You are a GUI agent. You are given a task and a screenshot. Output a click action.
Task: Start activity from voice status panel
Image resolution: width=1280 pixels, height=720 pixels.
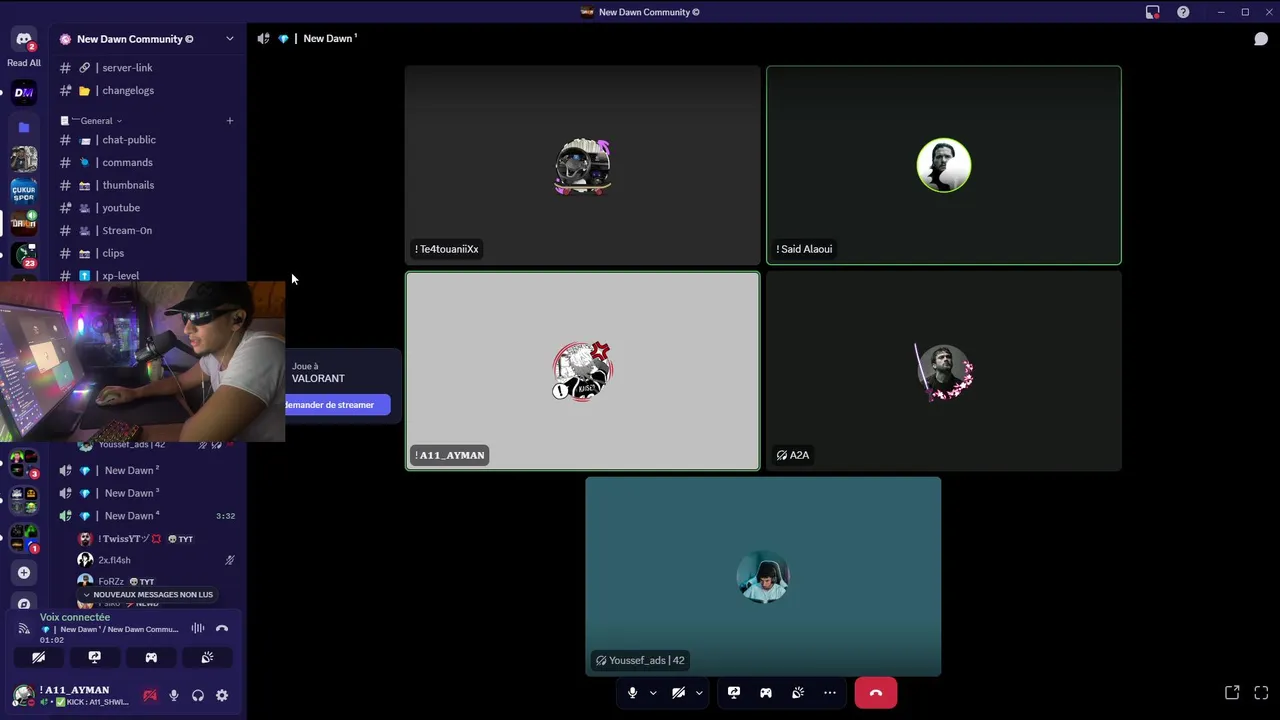pos(151,658)
